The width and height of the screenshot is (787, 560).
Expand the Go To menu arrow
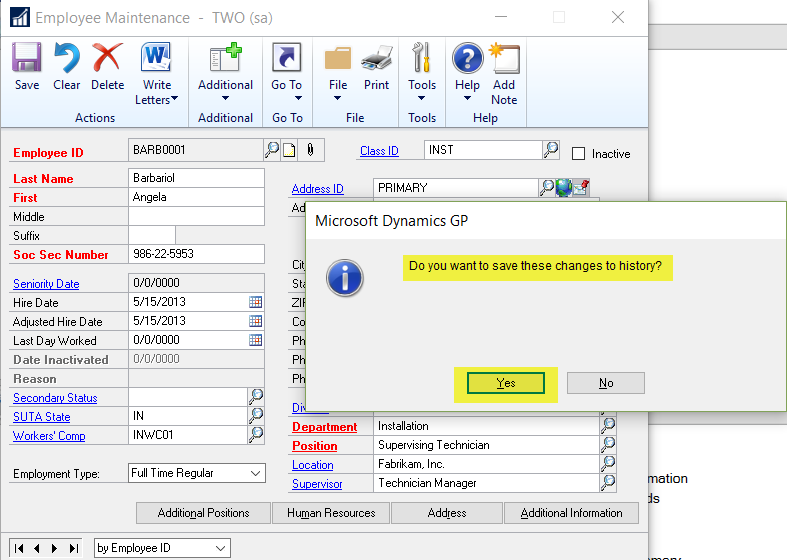298,98
